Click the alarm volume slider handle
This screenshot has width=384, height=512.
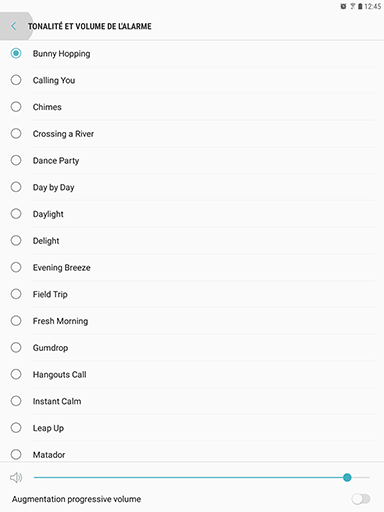(347, 478)
